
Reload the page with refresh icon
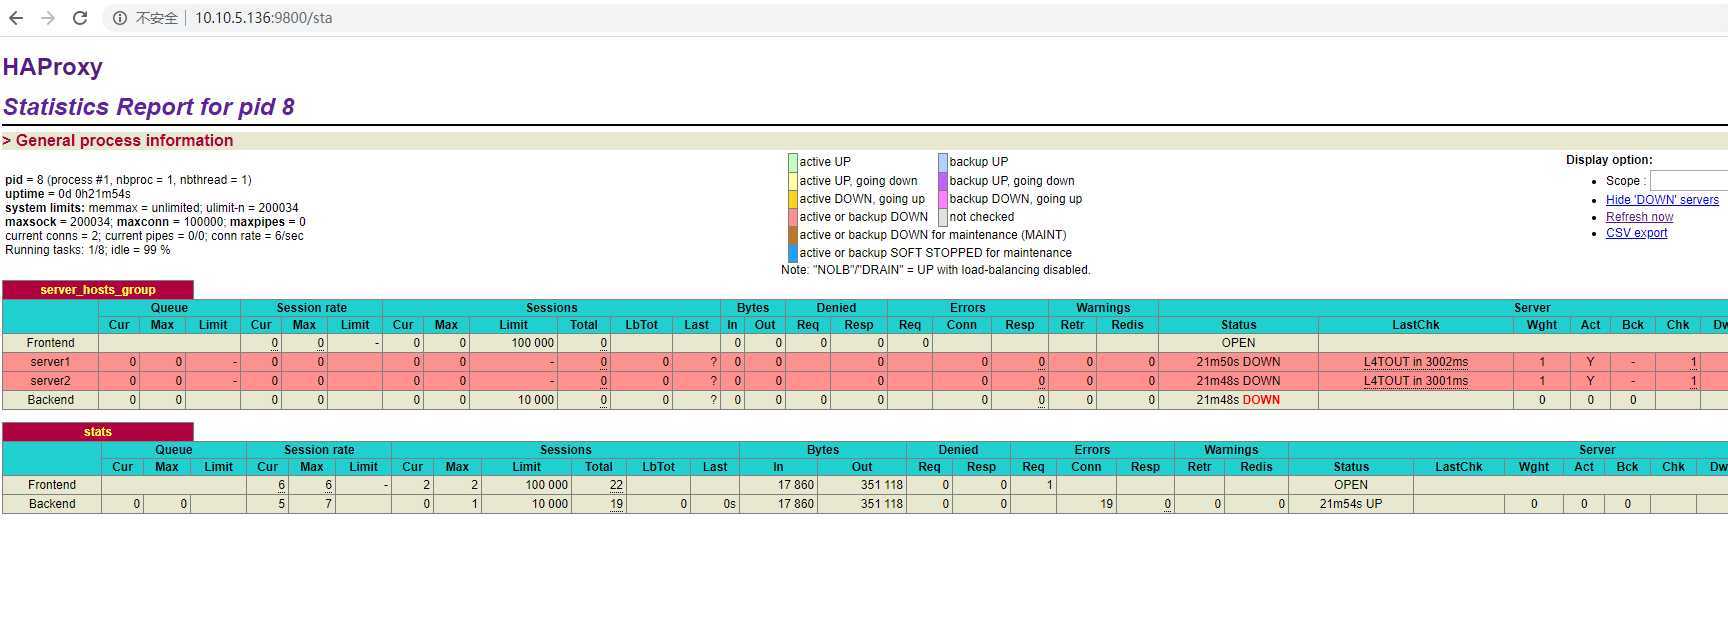(x=80, y=18)
